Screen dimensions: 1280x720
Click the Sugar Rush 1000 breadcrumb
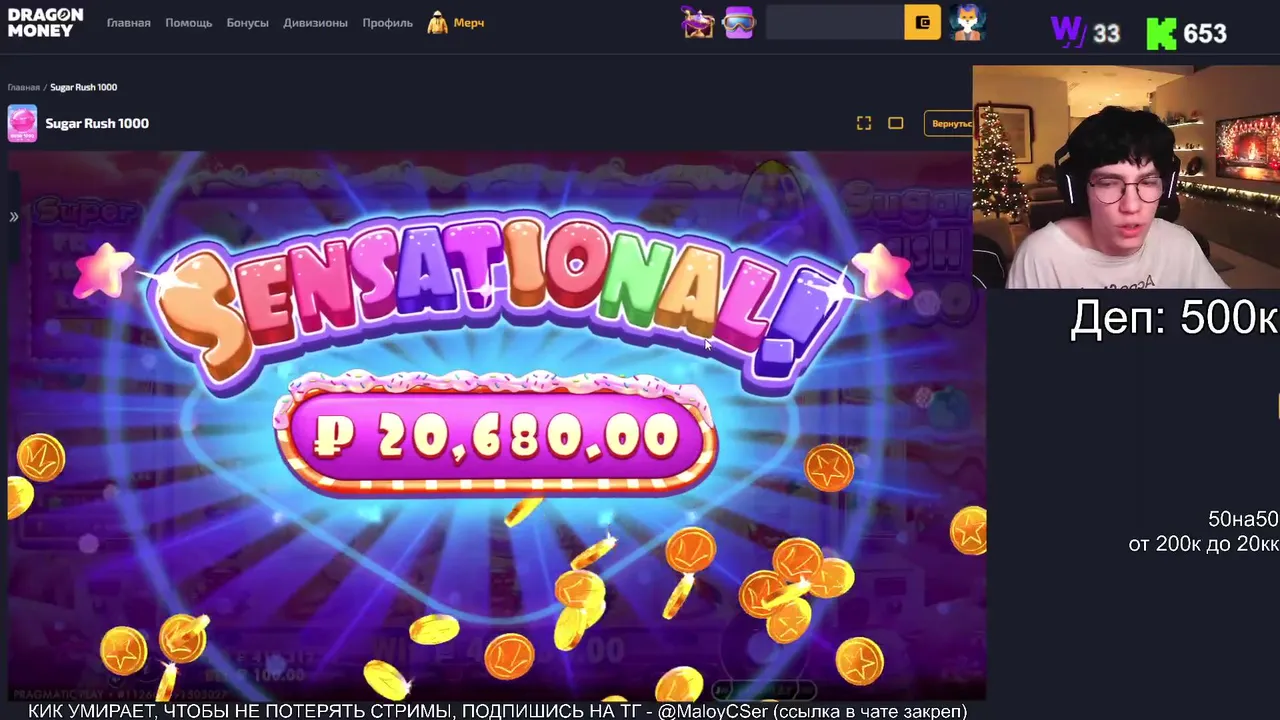click(x=84, y=87)
